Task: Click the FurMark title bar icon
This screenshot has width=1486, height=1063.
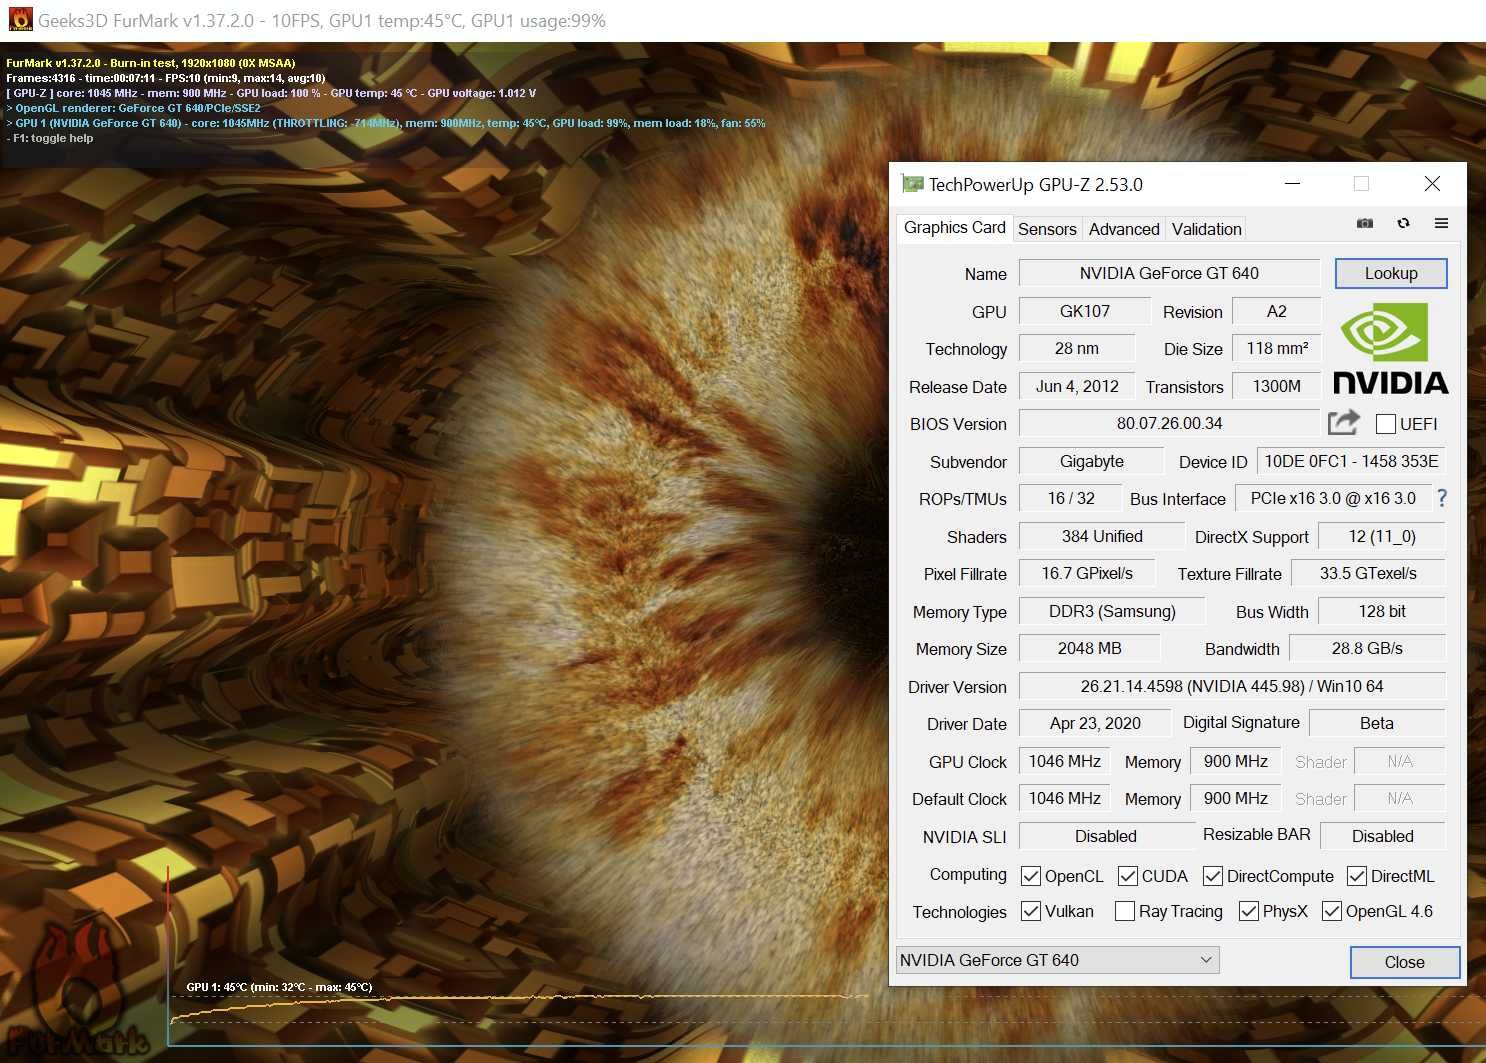Action: click(20, 20)
